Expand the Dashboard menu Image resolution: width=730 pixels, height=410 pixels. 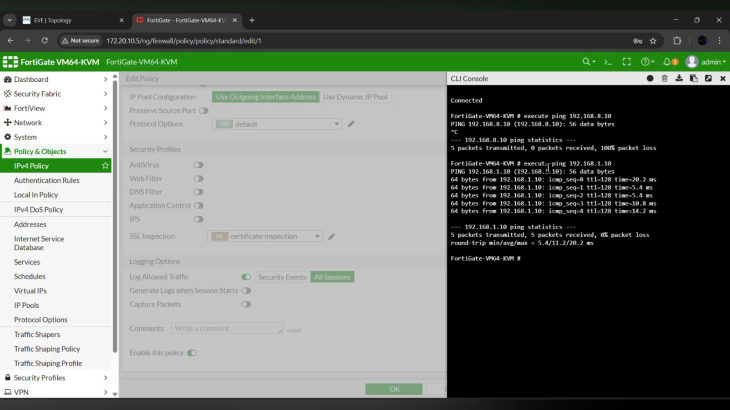click(55, 79)
